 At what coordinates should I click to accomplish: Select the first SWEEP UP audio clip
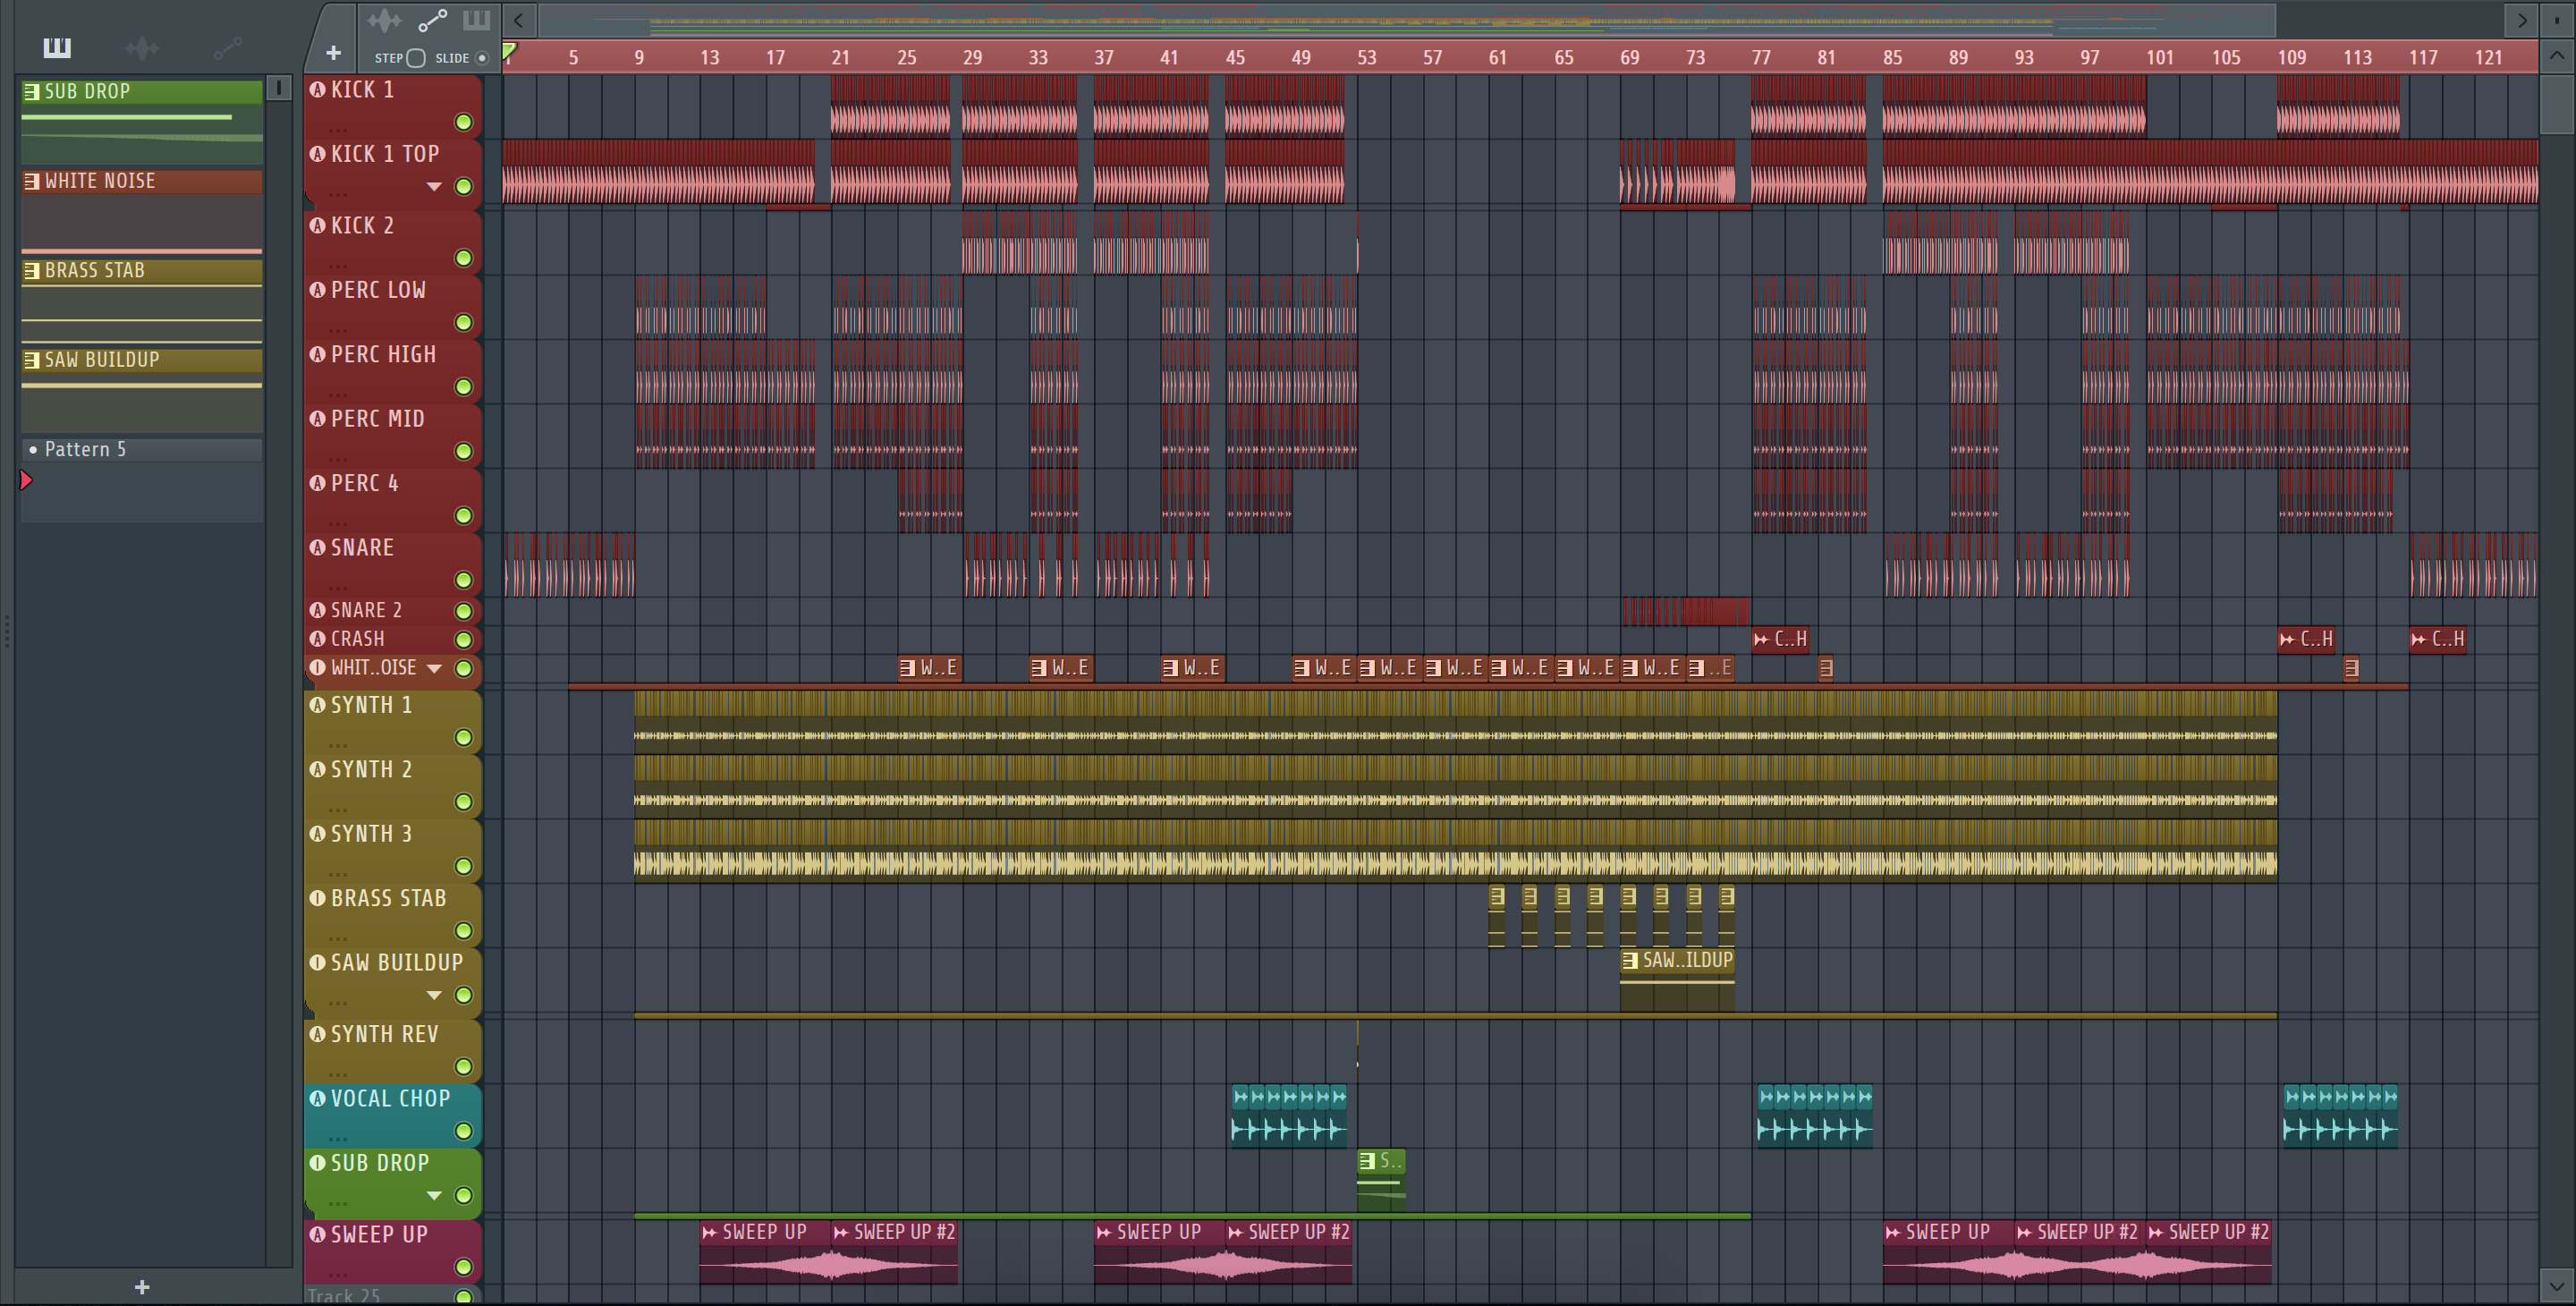764,1252
